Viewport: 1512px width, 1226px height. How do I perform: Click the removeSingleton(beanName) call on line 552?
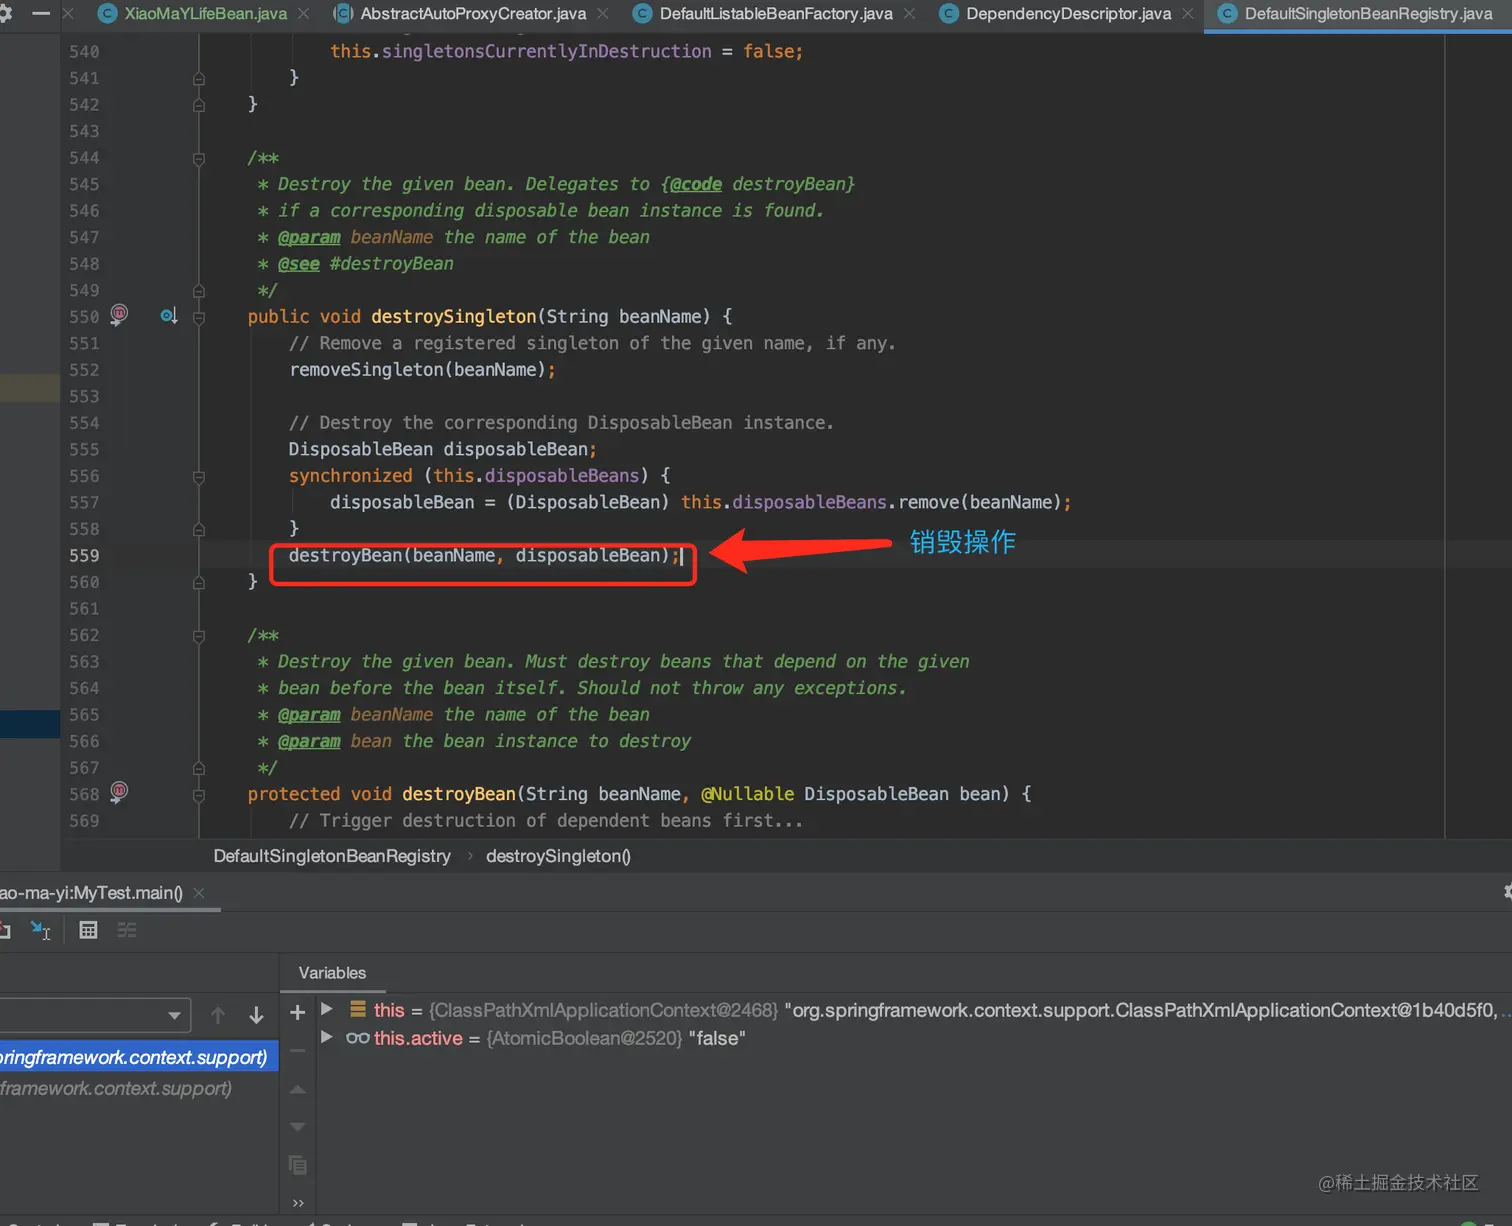click(417, 370)
